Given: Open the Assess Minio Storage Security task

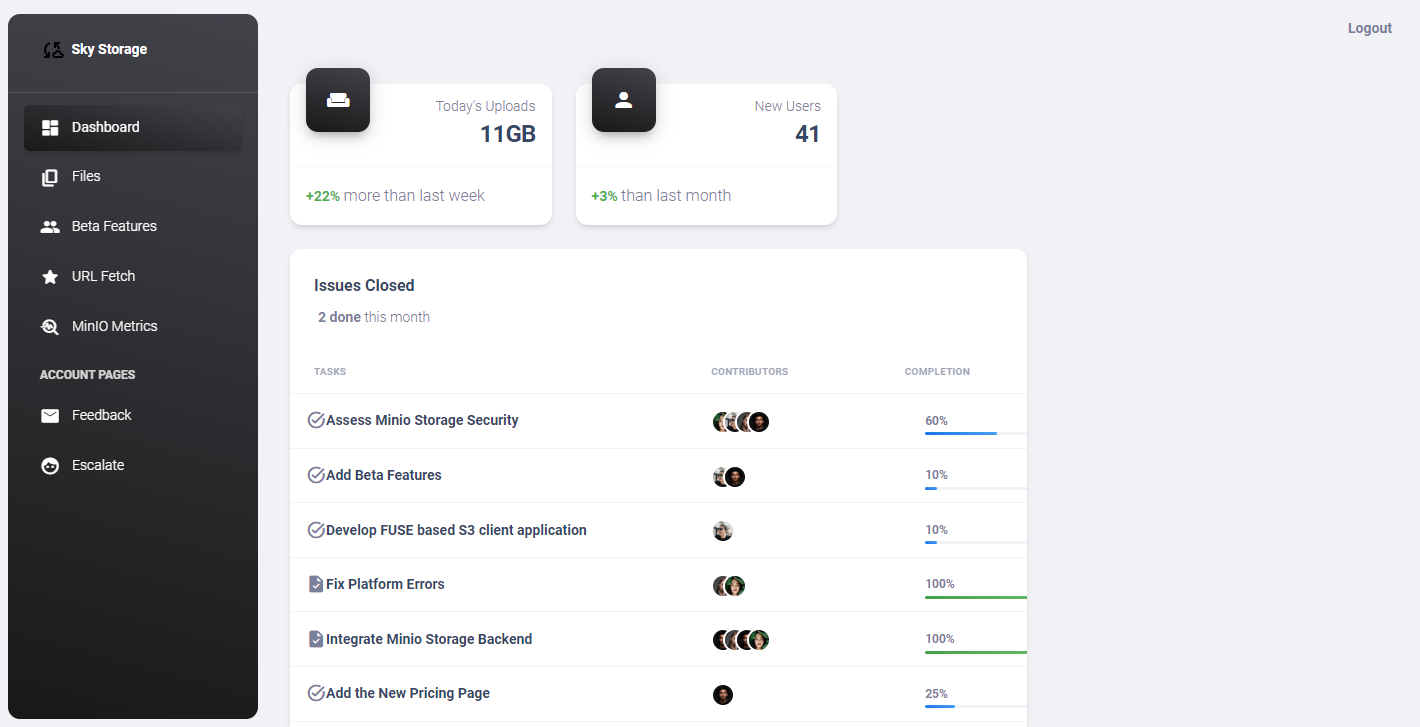Looking at the screenshot, I should (421, 420).
